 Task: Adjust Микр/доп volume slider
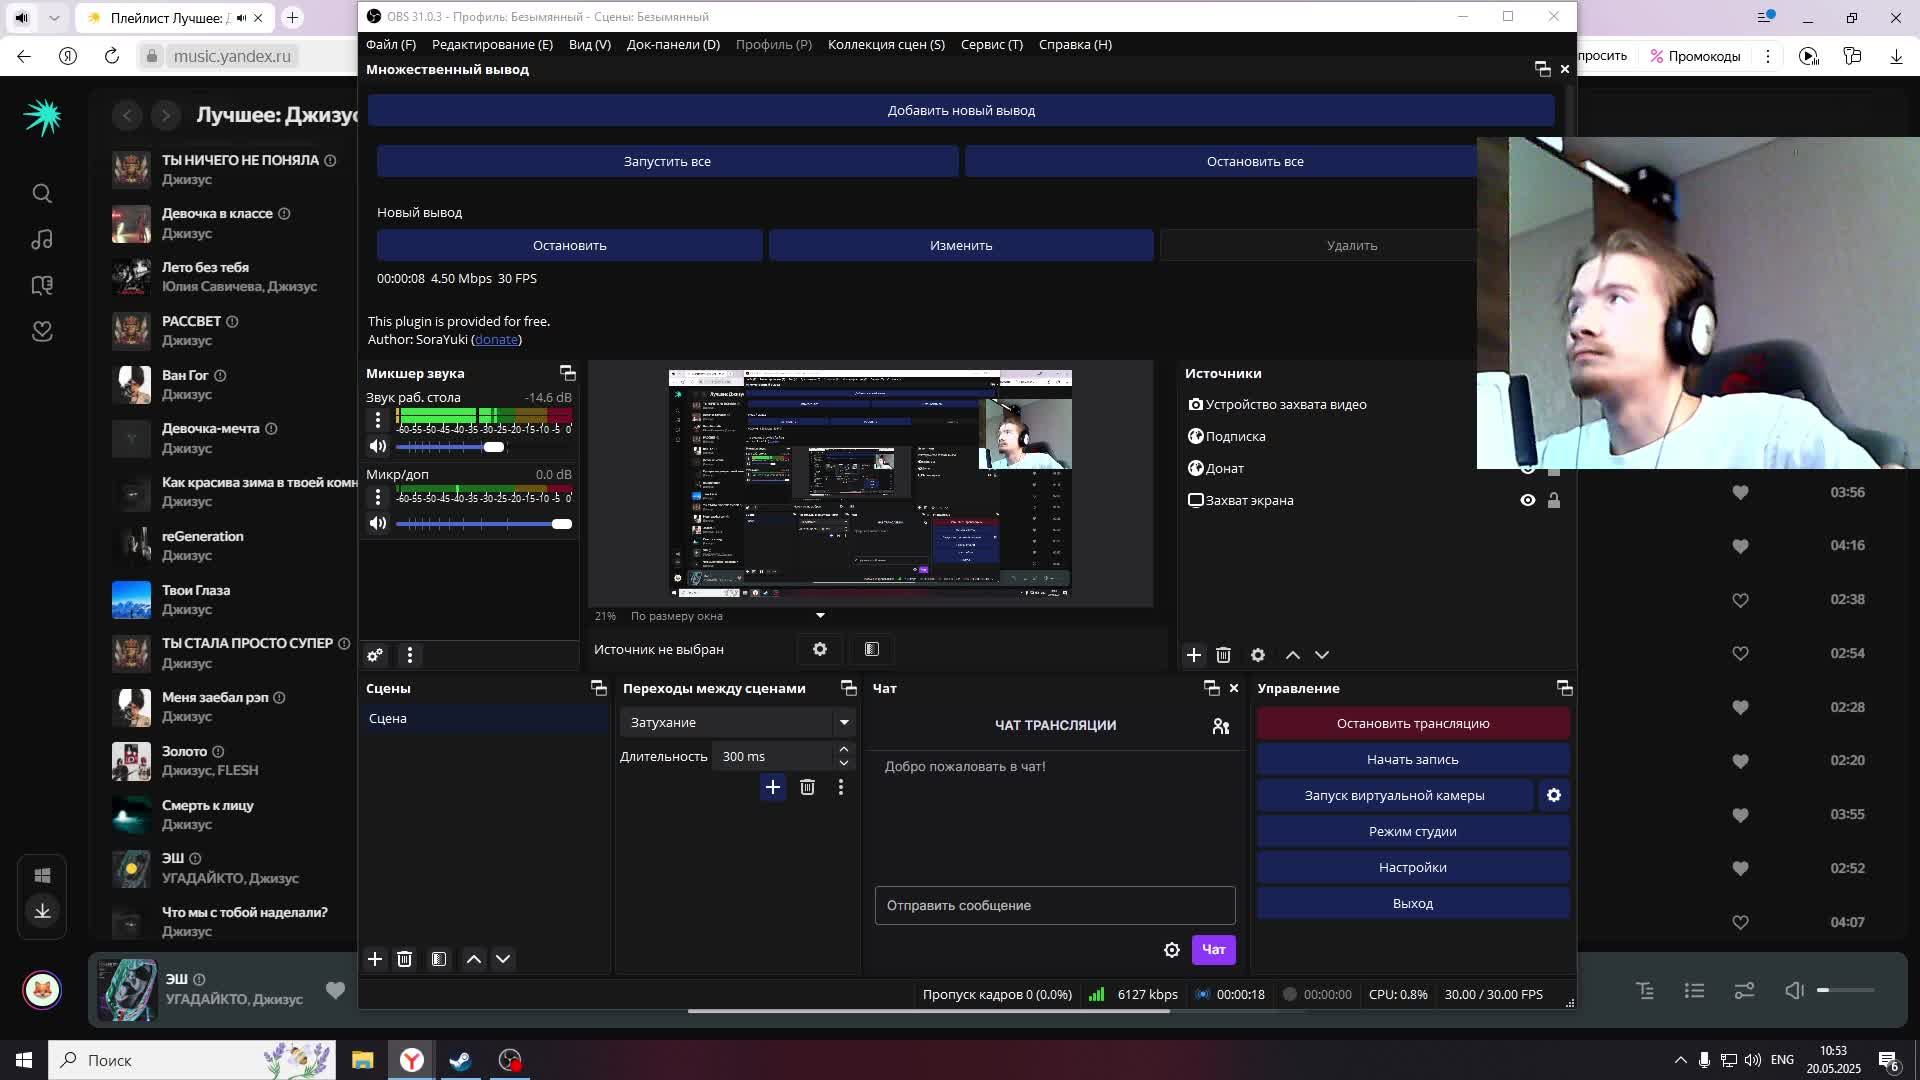coord(562,524)
